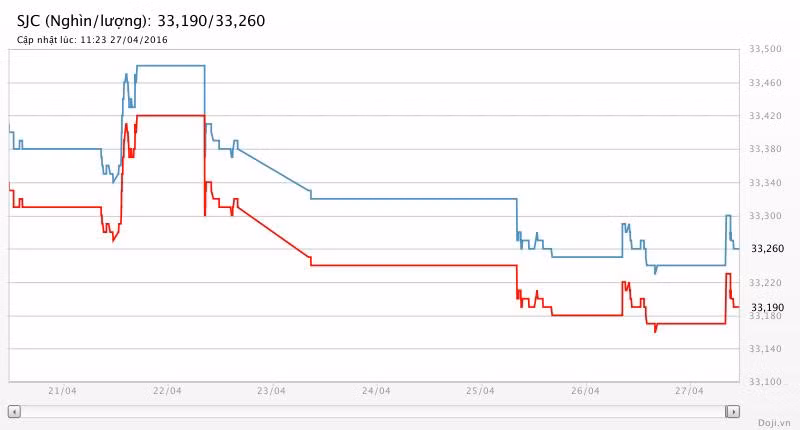
Task: Click the SJC chart title text
Action: coord(141,20)
